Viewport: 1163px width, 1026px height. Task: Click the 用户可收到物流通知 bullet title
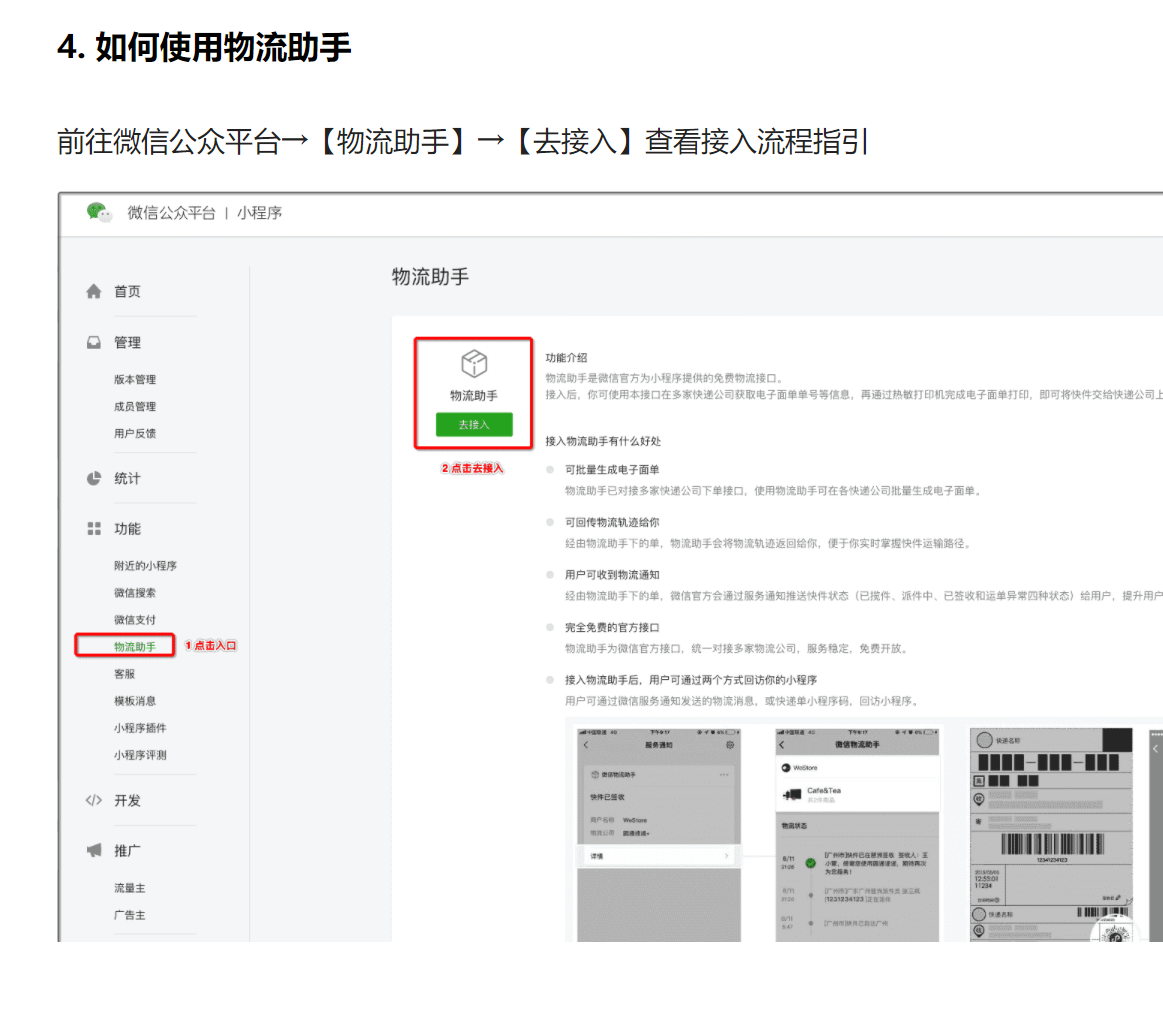click(612, 575)
